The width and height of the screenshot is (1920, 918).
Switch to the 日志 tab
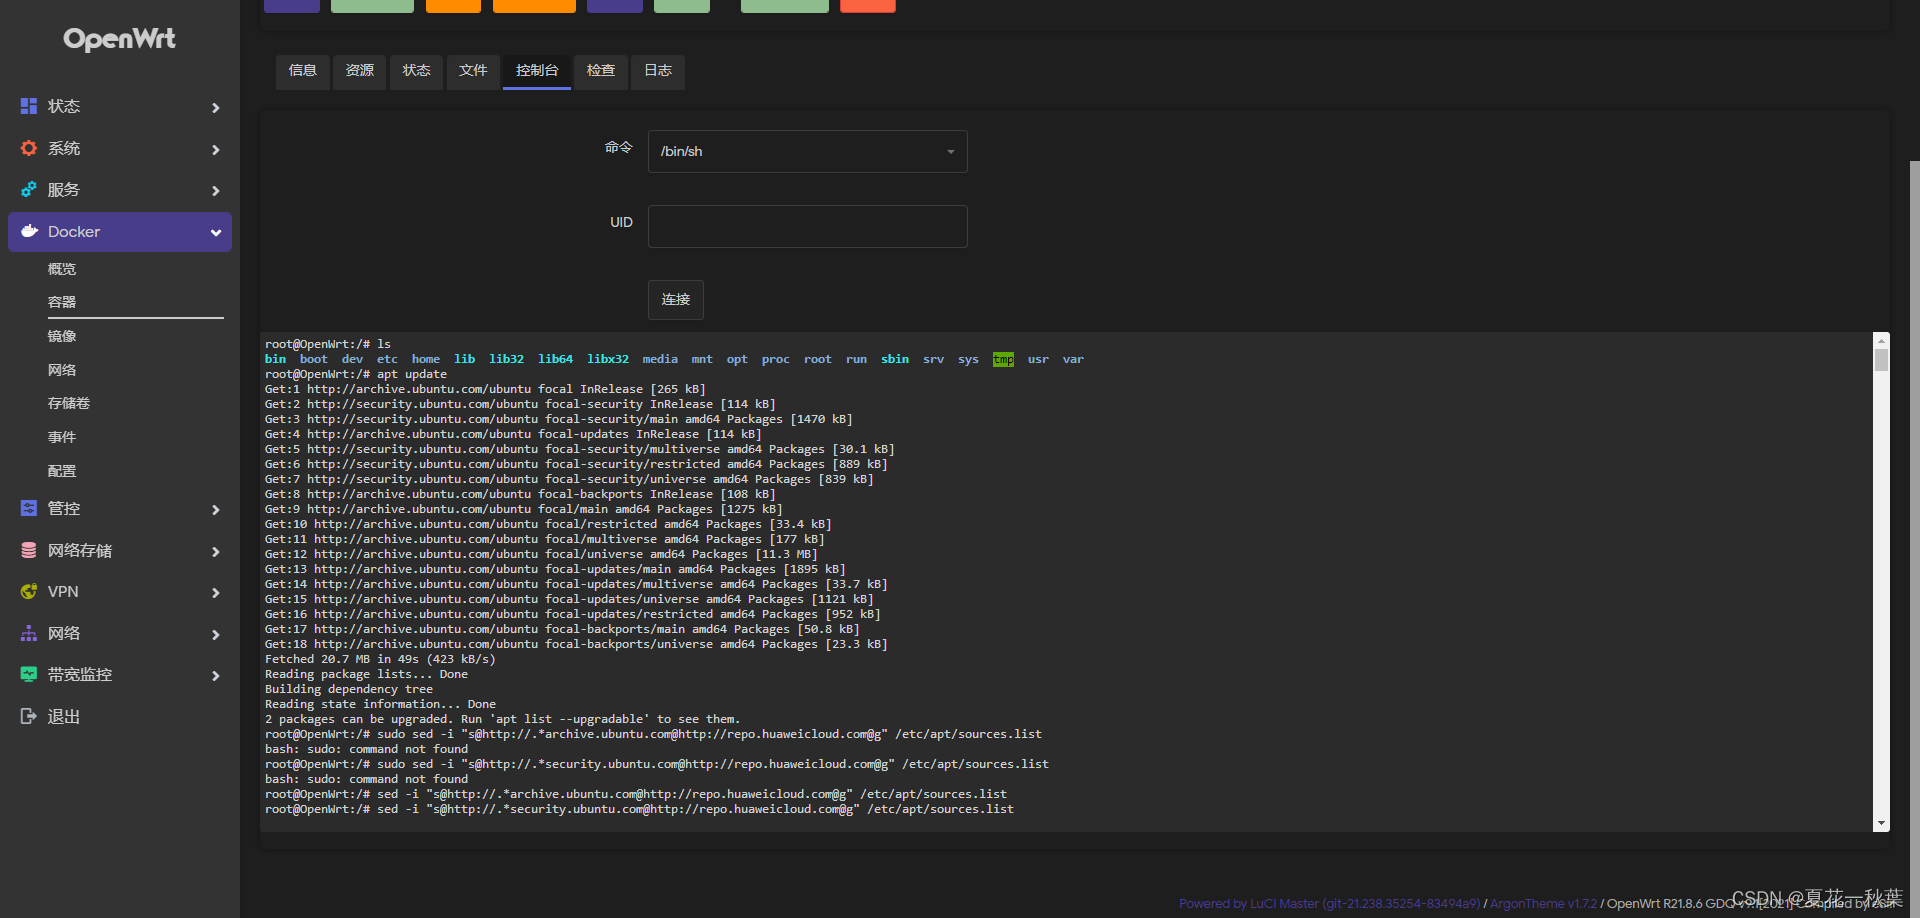pyautogui.click(x=657, y=71)
